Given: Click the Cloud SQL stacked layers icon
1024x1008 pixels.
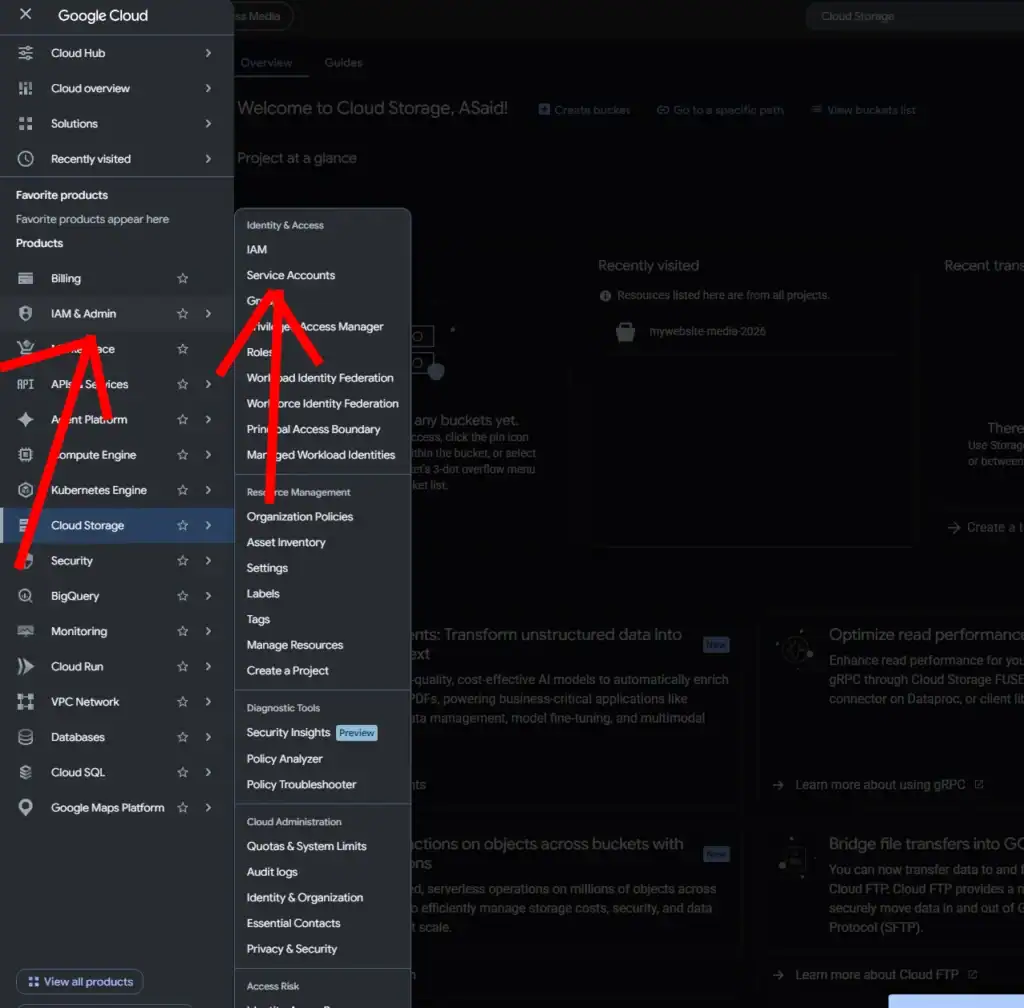Looking at the screenshot, I should (x=25, y=772).
